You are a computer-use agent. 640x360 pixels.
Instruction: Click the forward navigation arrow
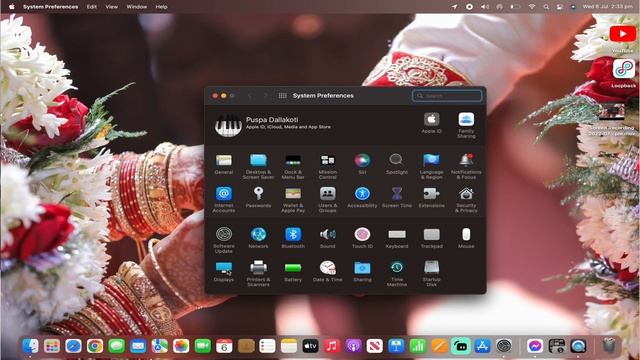[265, 96]
